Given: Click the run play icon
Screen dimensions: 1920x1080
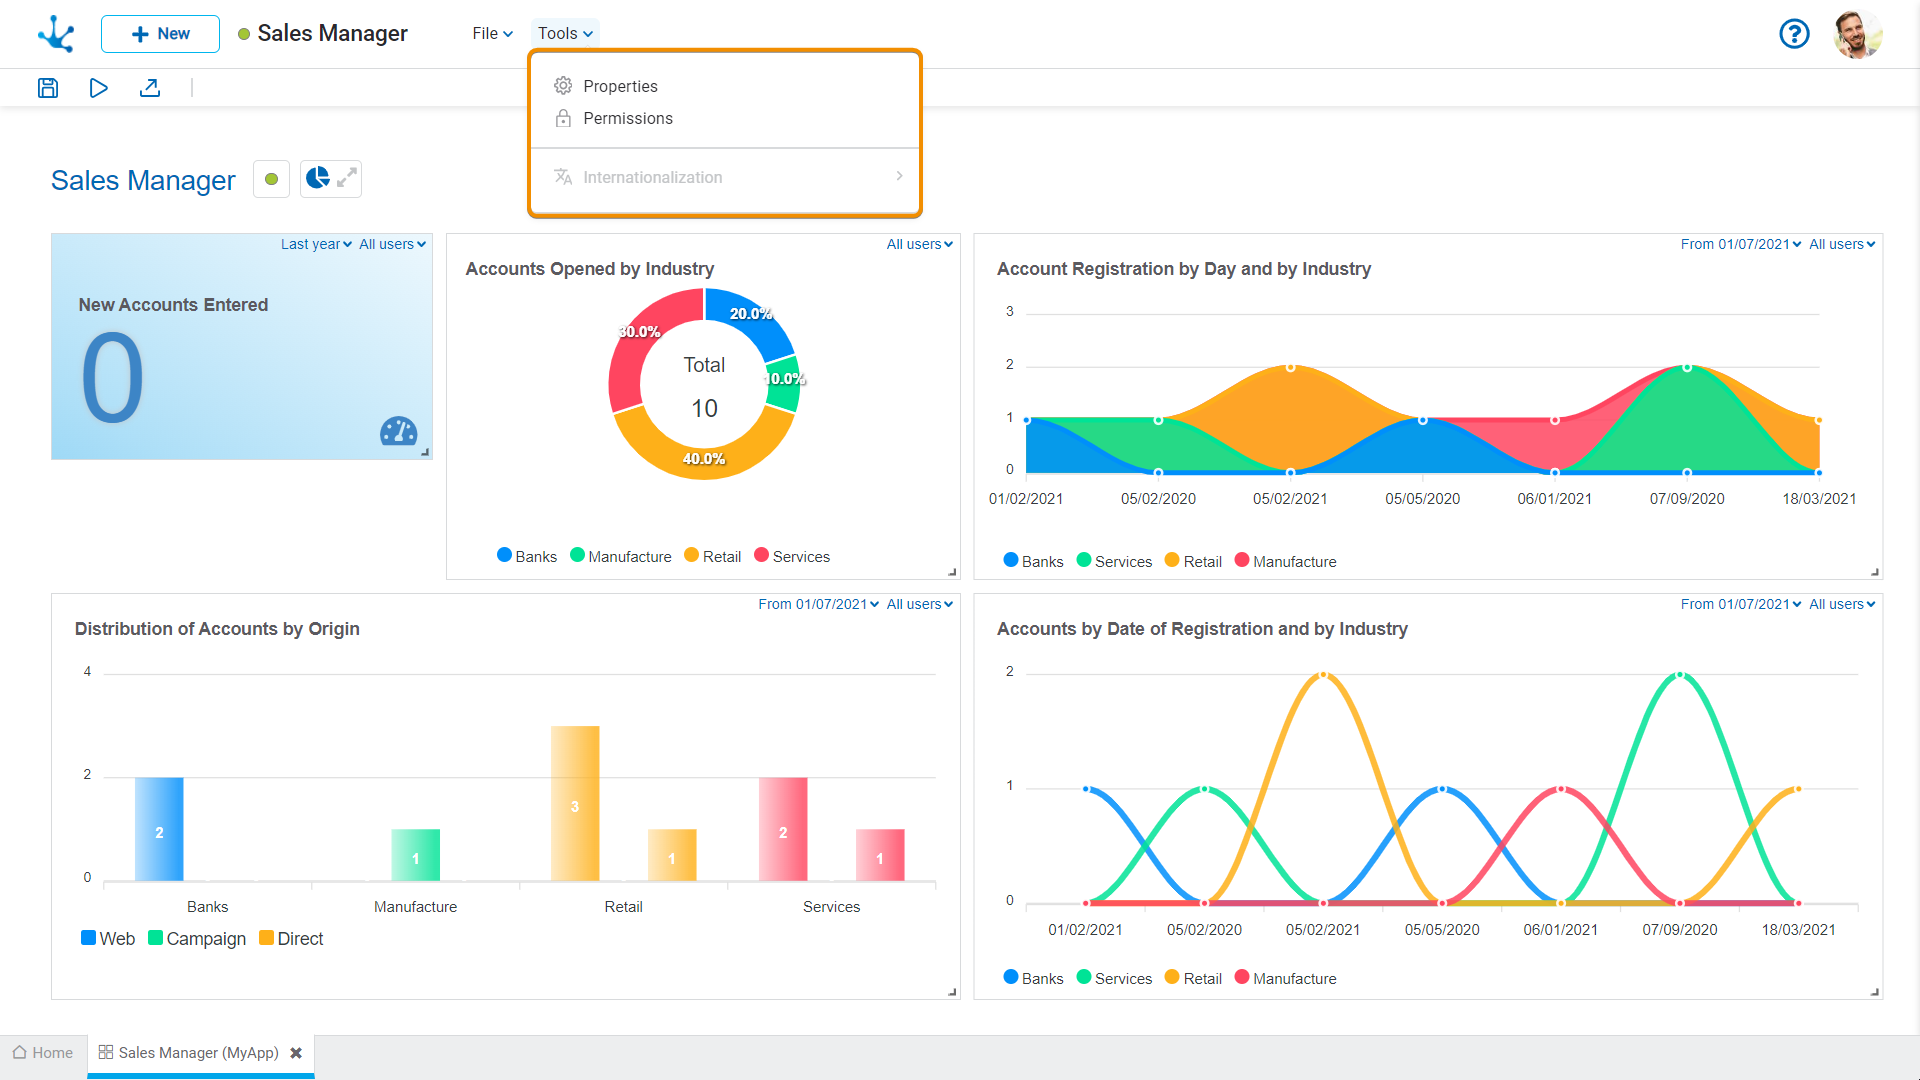Looking at the screenshot, I should click(x=98, y=88).
